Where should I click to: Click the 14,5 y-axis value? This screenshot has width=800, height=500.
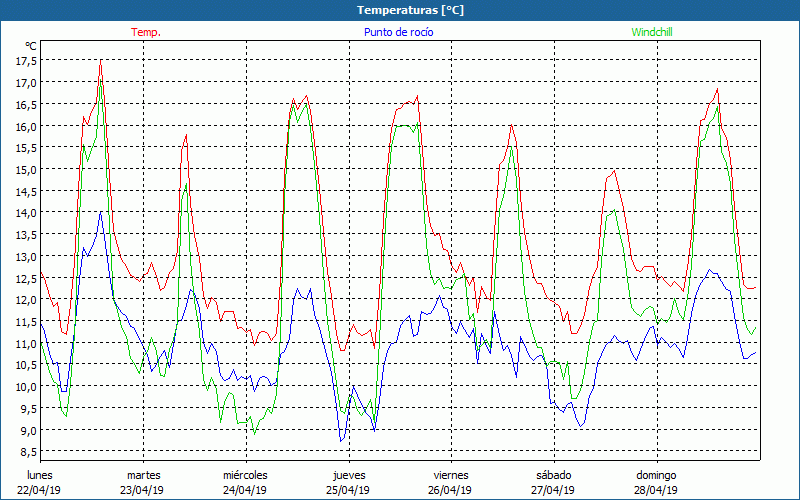point(27,191)
